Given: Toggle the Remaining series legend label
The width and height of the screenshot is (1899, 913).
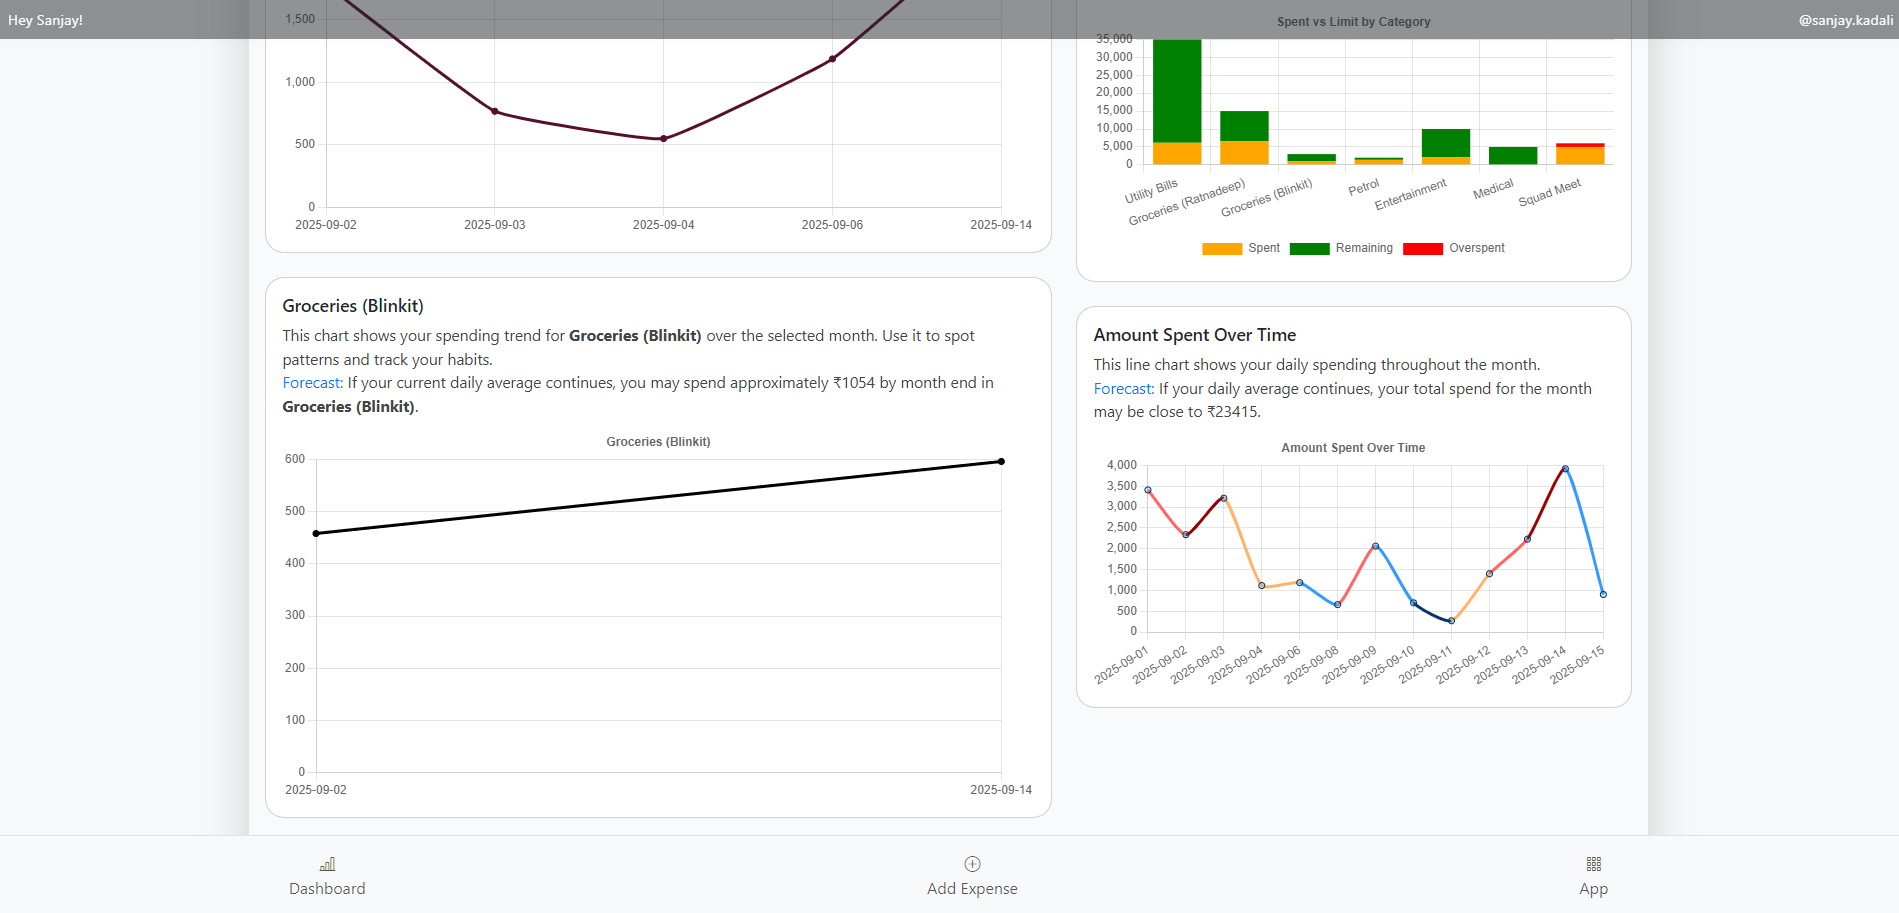Looking at the screenshot, I should tap(1363, 248).
